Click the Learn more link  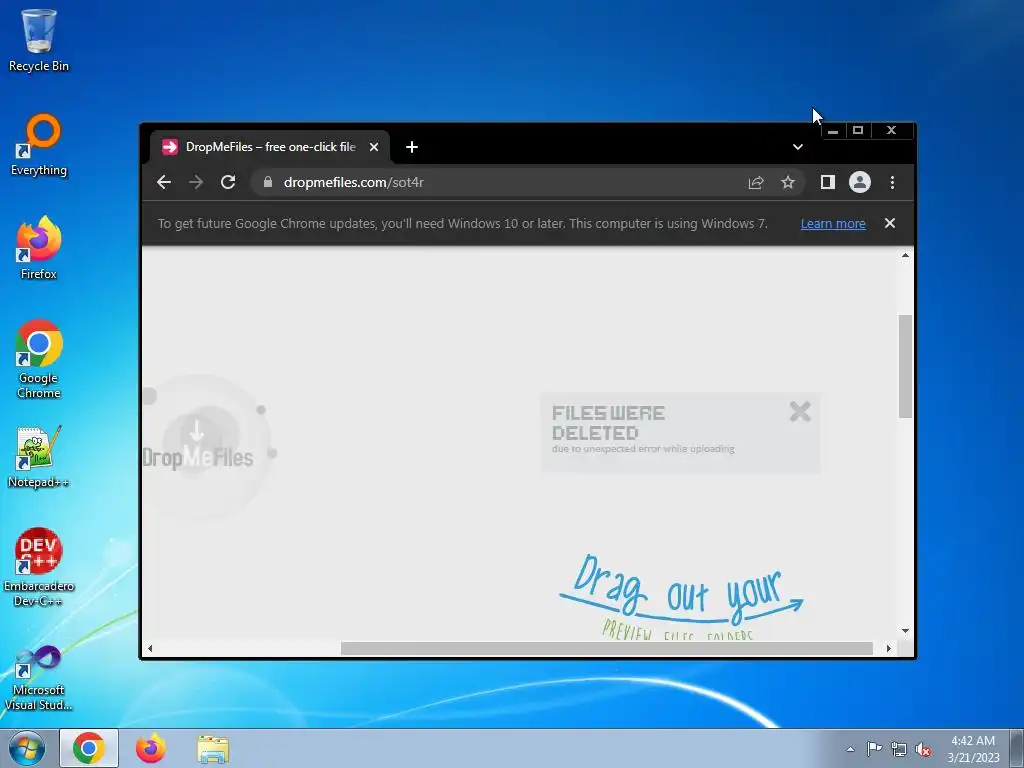[x=833, y=223]
